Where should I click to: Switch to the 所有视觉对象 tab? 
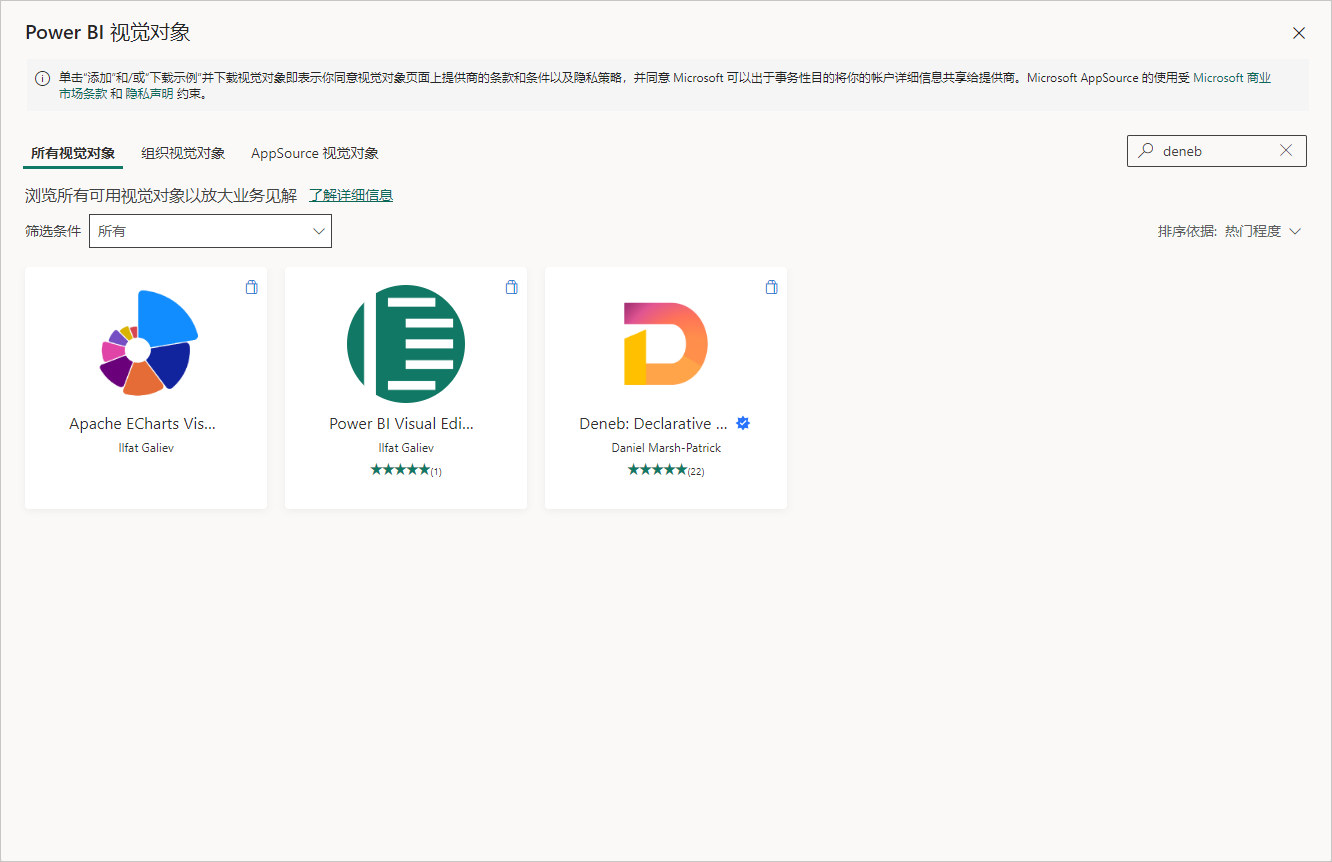[73, 153]
